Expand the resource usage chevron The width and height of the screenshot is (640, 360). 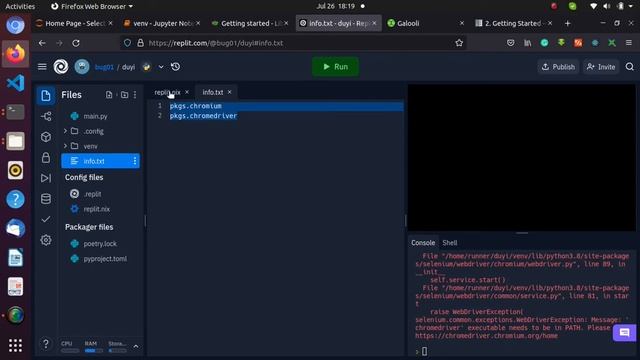click(136, 346)
